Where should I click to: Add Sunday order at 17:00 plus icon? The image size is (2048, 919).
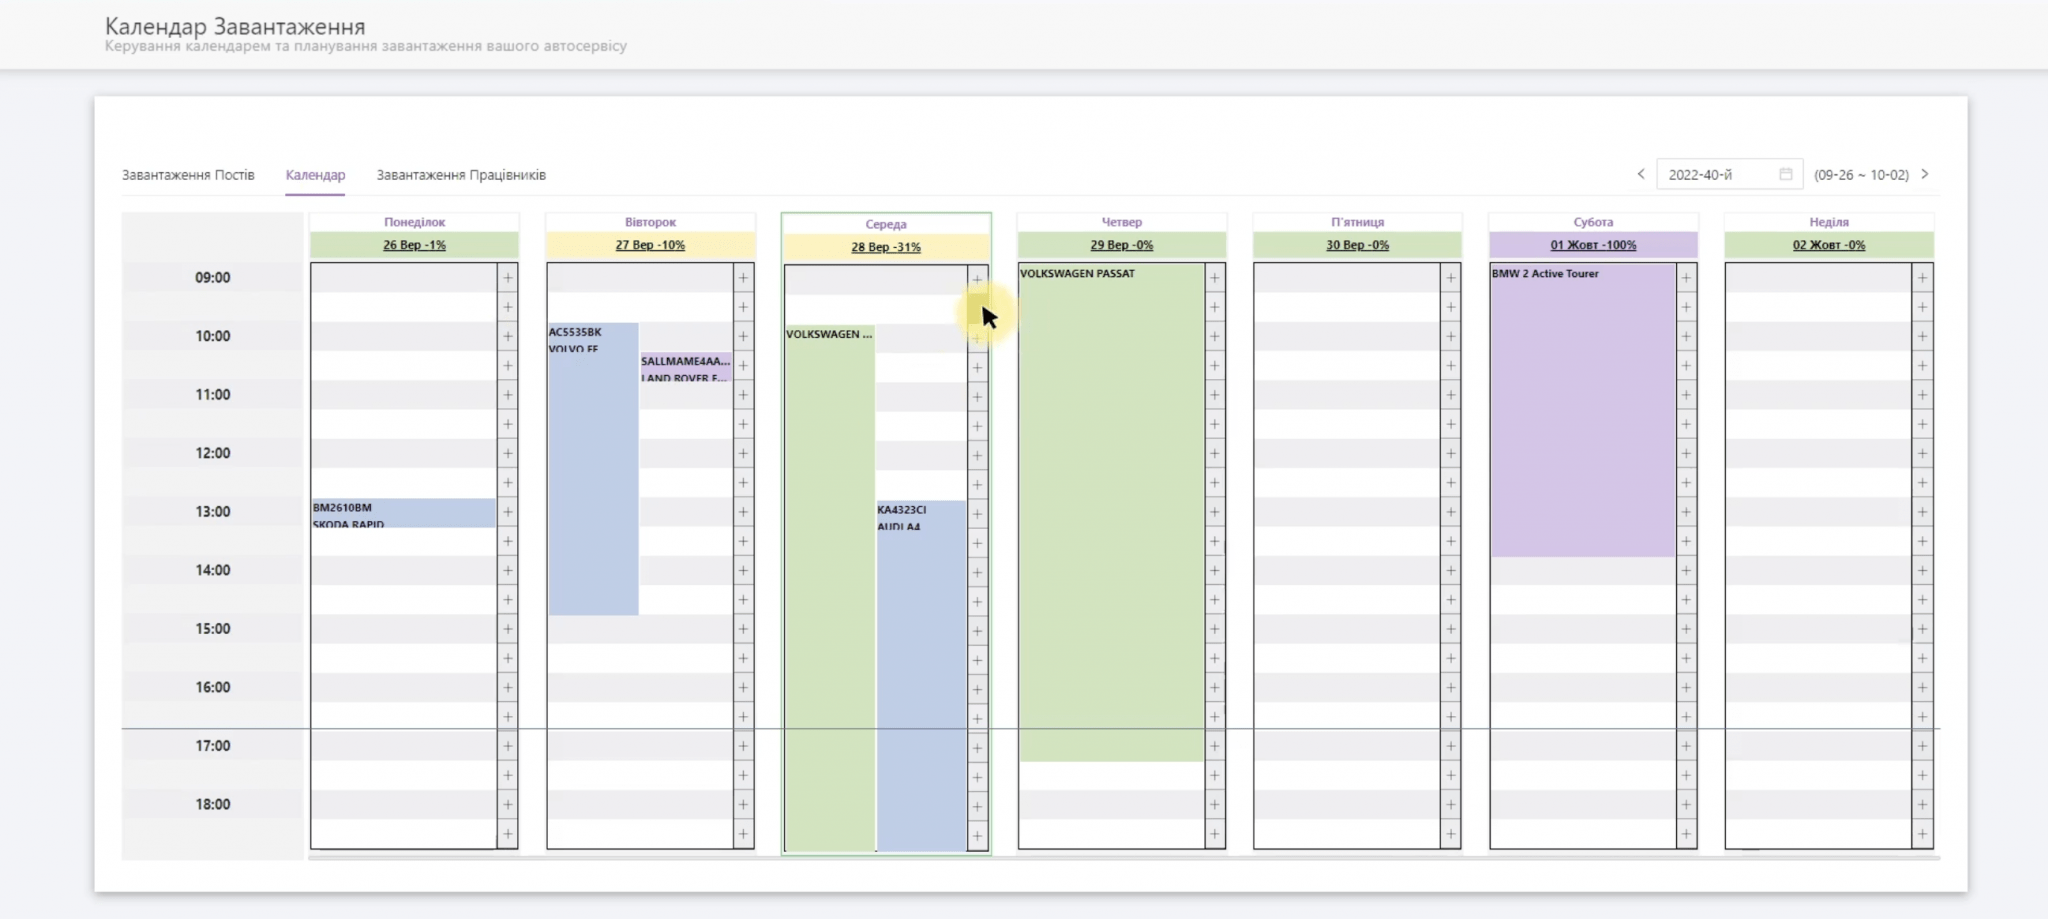(1923, 746)
